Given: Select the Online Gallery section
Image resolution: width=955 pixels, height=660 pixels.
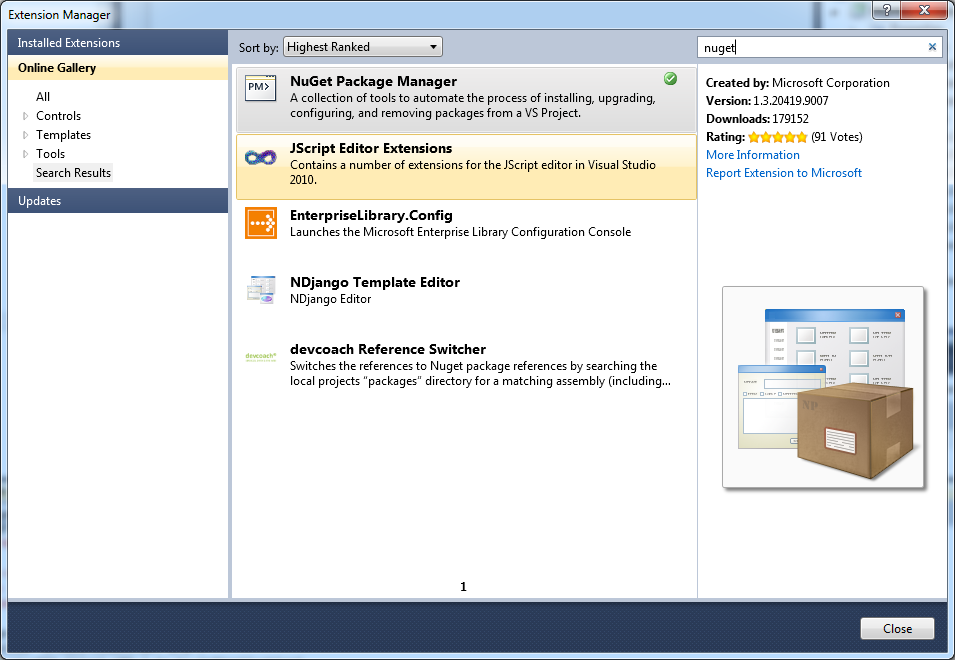Looking at the screenshot, I should [x=118, y=68].
